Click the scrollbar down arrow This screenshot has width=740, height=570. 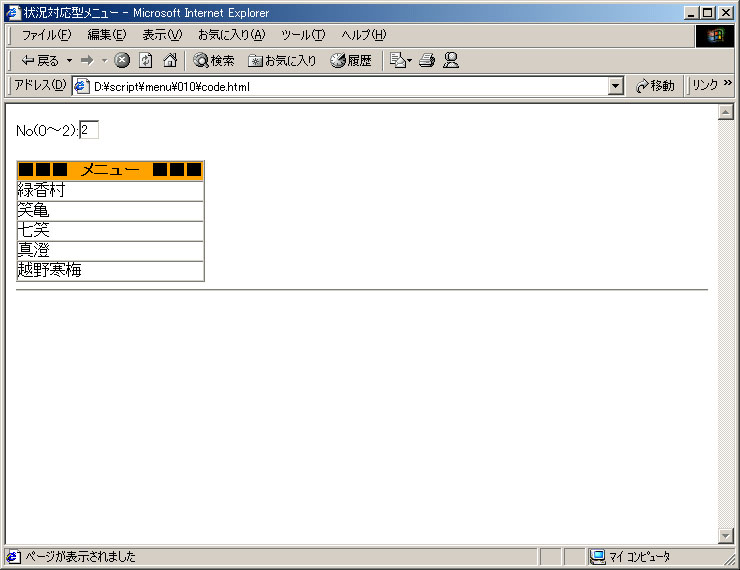725,536
